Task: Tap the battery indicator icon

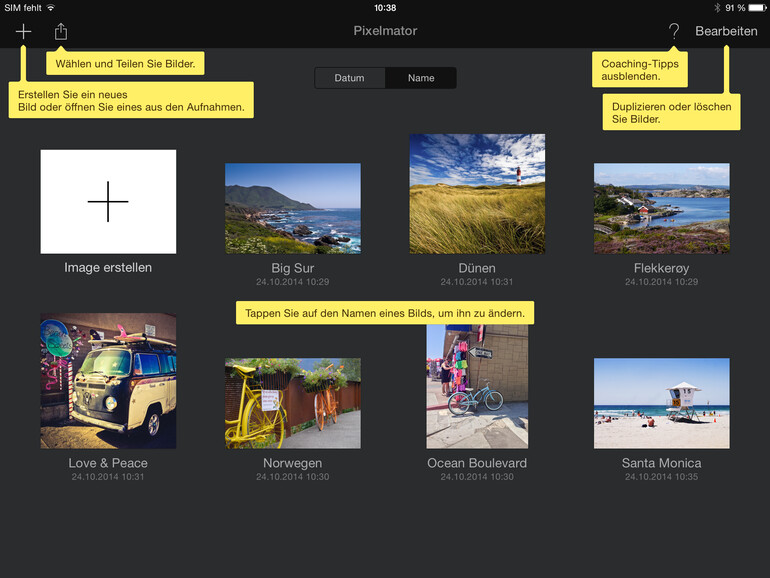Action: (x=757, y=7)
